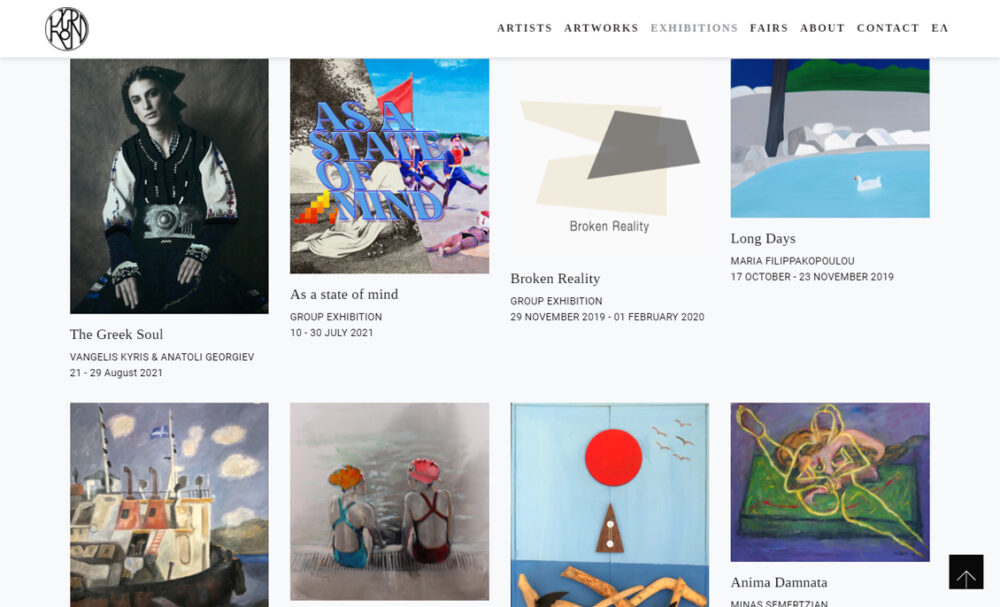Open the Long Days swan painting thumbnail
This screenshot has width=1000, height=607.
click(830, 138)
